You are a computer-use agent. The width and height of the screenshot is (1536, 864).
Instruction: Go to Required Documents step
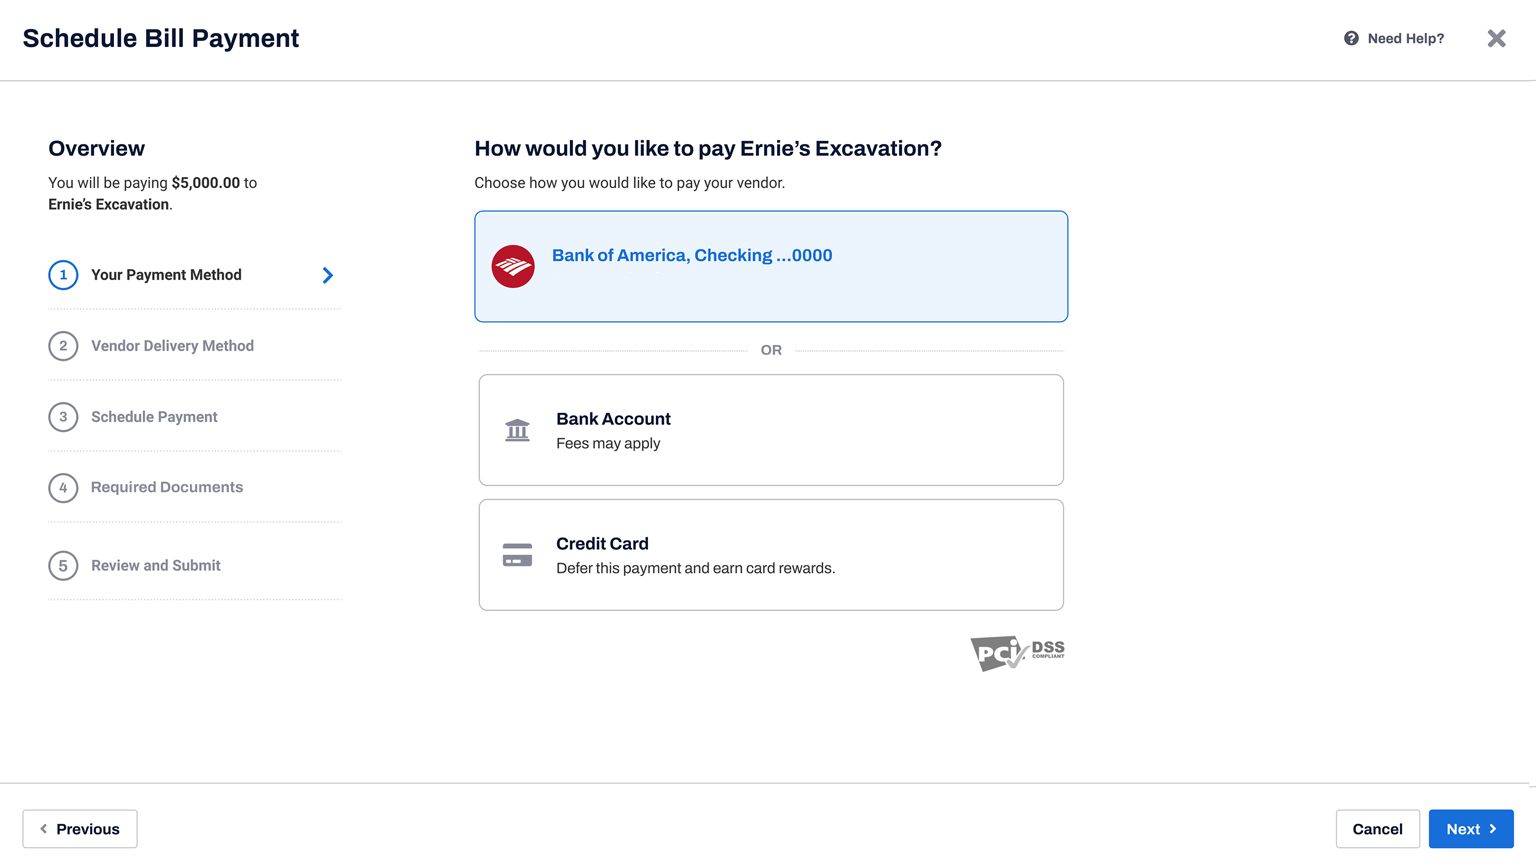point(167,487)
